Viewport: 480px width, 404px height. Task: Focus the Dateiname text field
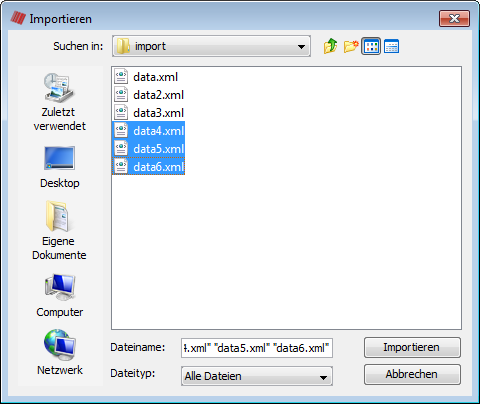(x=257, y=348)
